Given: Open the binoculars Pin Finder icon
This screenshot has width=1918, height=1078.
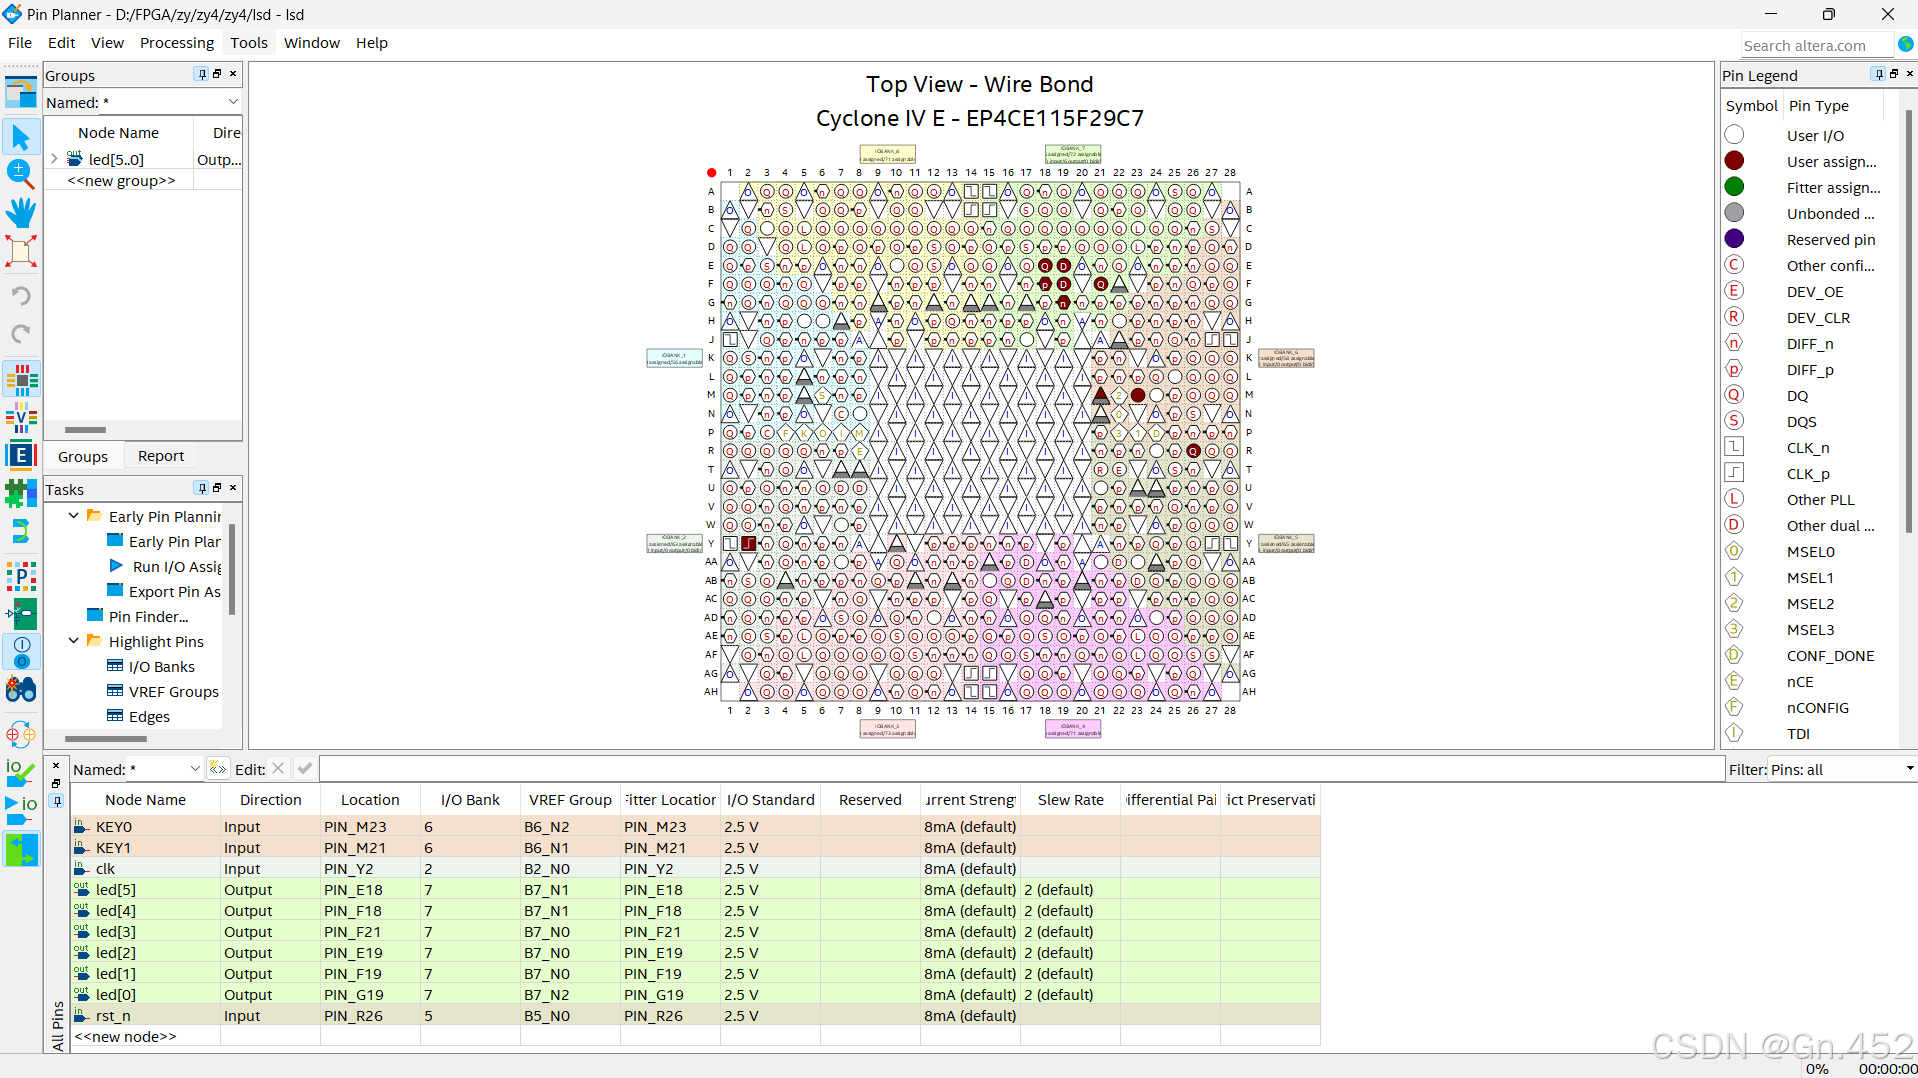Looking at the screenshot, I should click(x=21, y=689).
